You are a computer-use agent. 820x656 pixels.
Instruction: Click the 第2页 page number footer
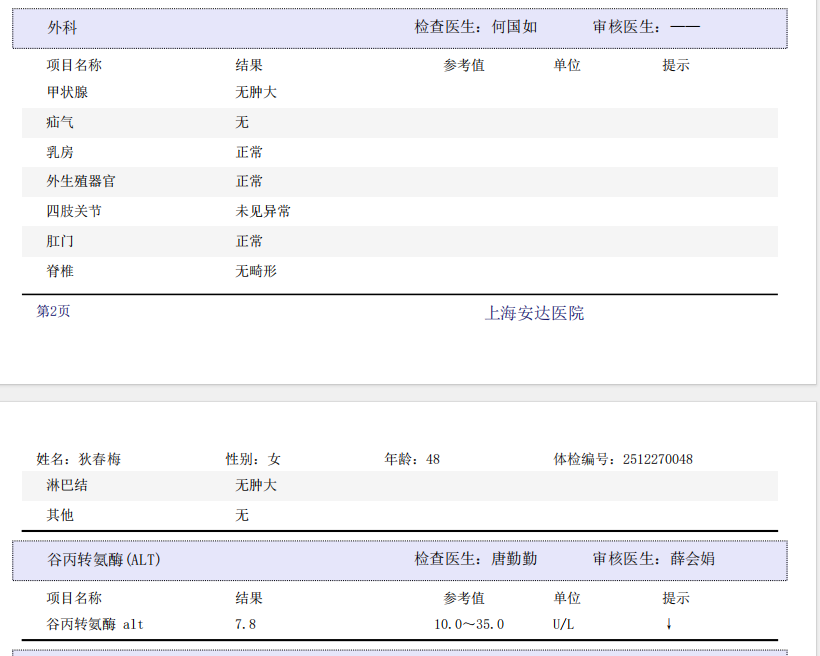[54, 311]
